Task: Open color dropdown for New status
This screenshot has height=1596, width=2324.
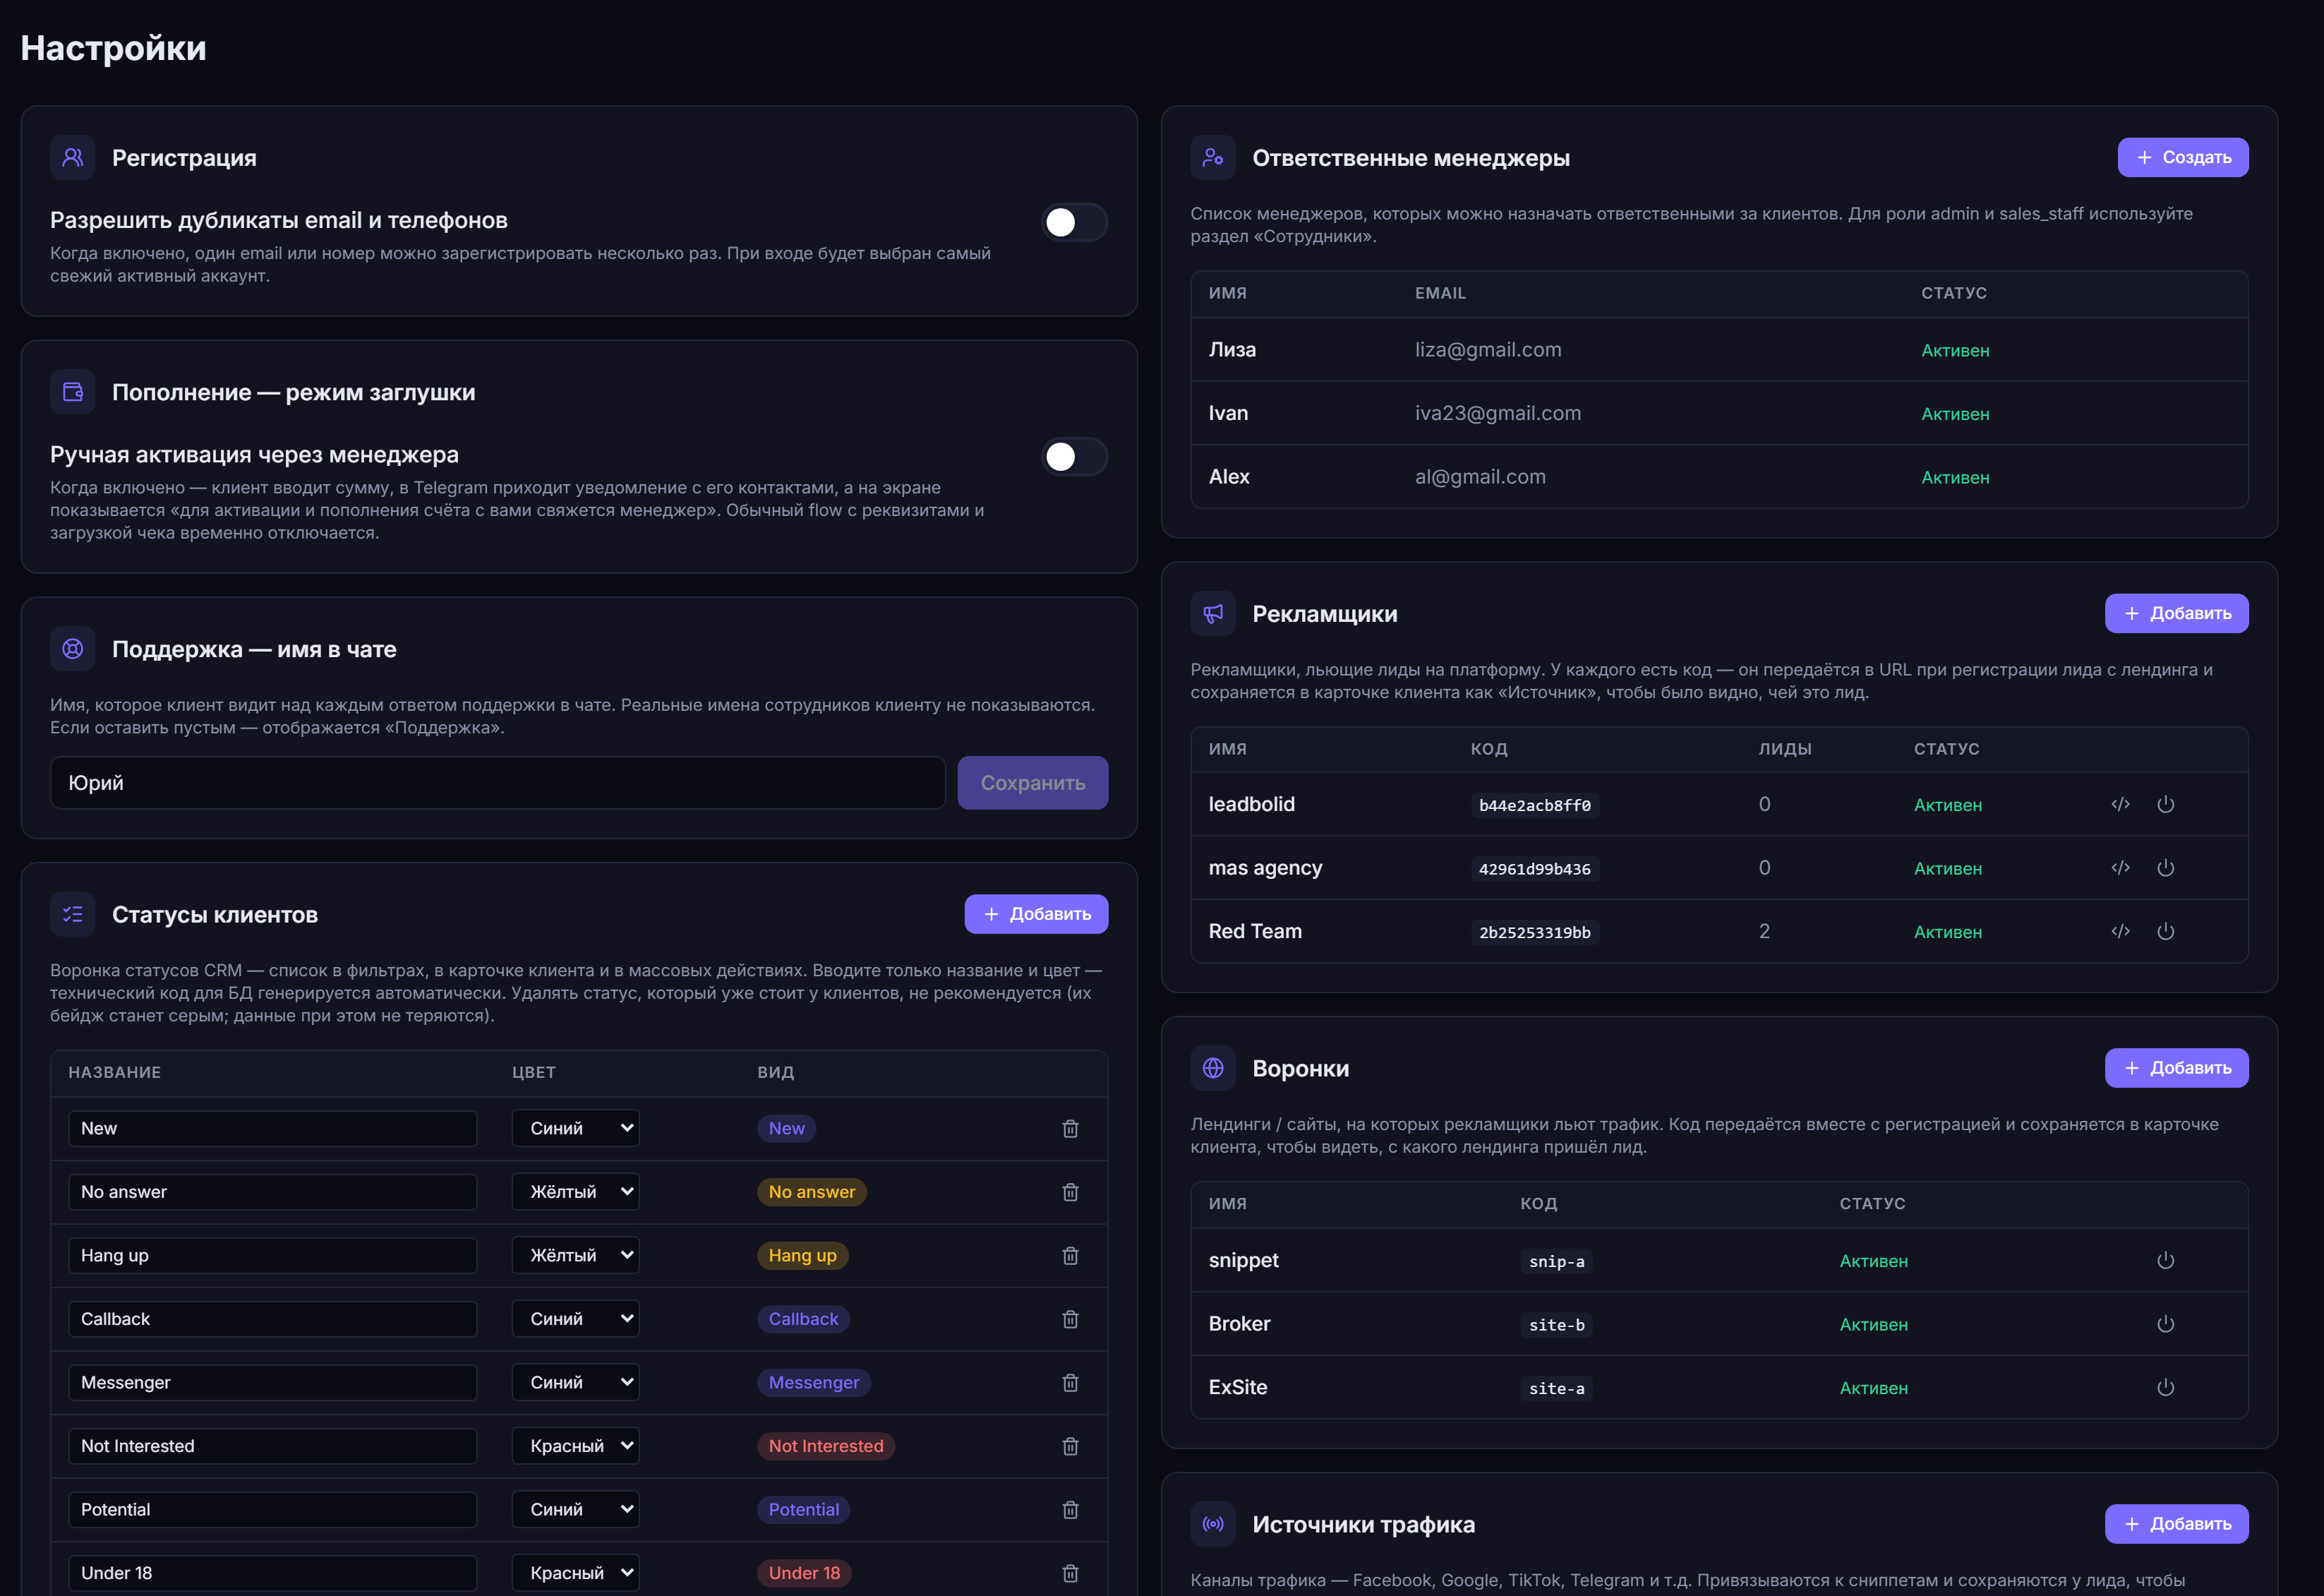Action: (575, 1128)
